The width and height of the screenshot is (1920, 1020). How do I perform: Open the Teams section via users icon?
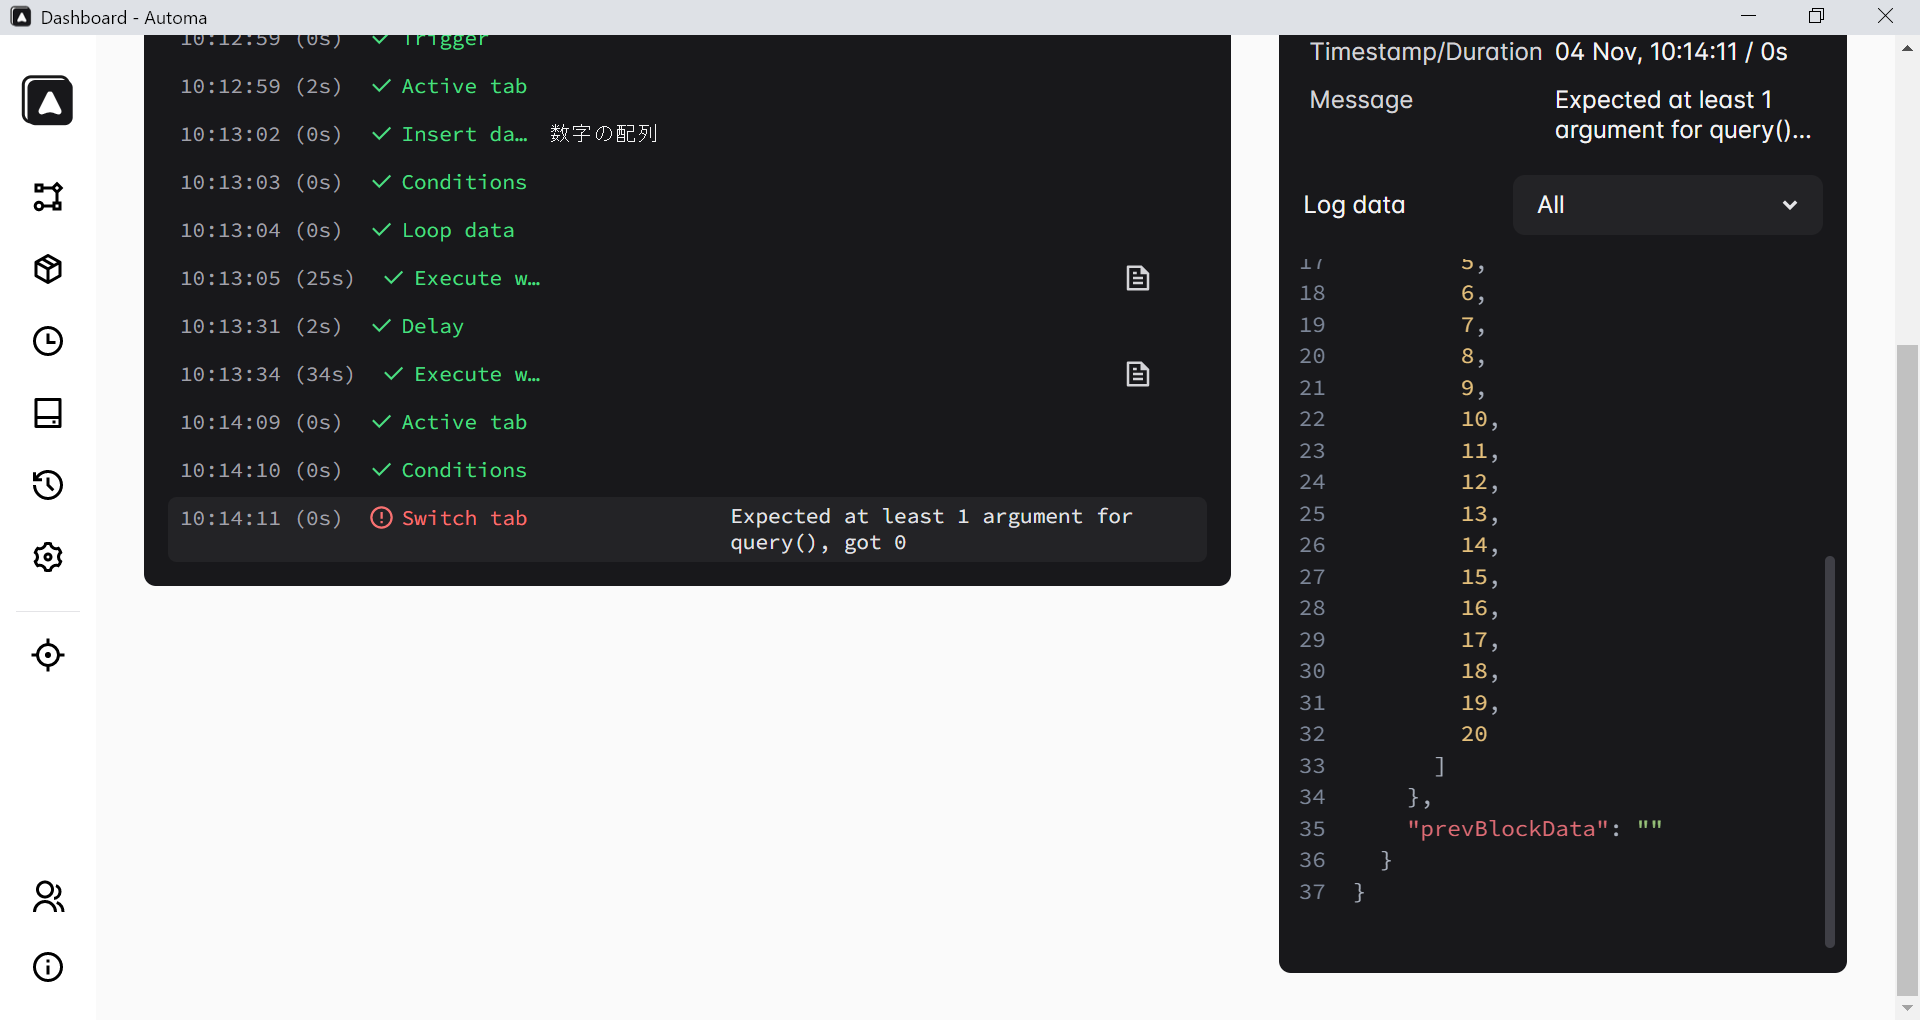[x=47, y=897]
